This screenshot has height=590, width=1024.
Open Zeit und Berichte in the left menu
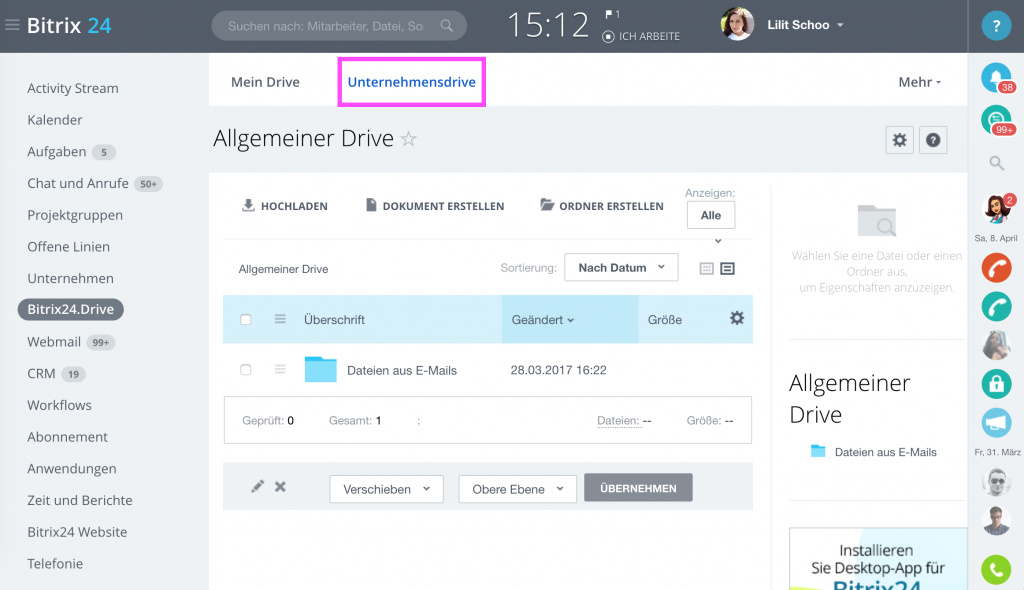(x=80, y=500)
